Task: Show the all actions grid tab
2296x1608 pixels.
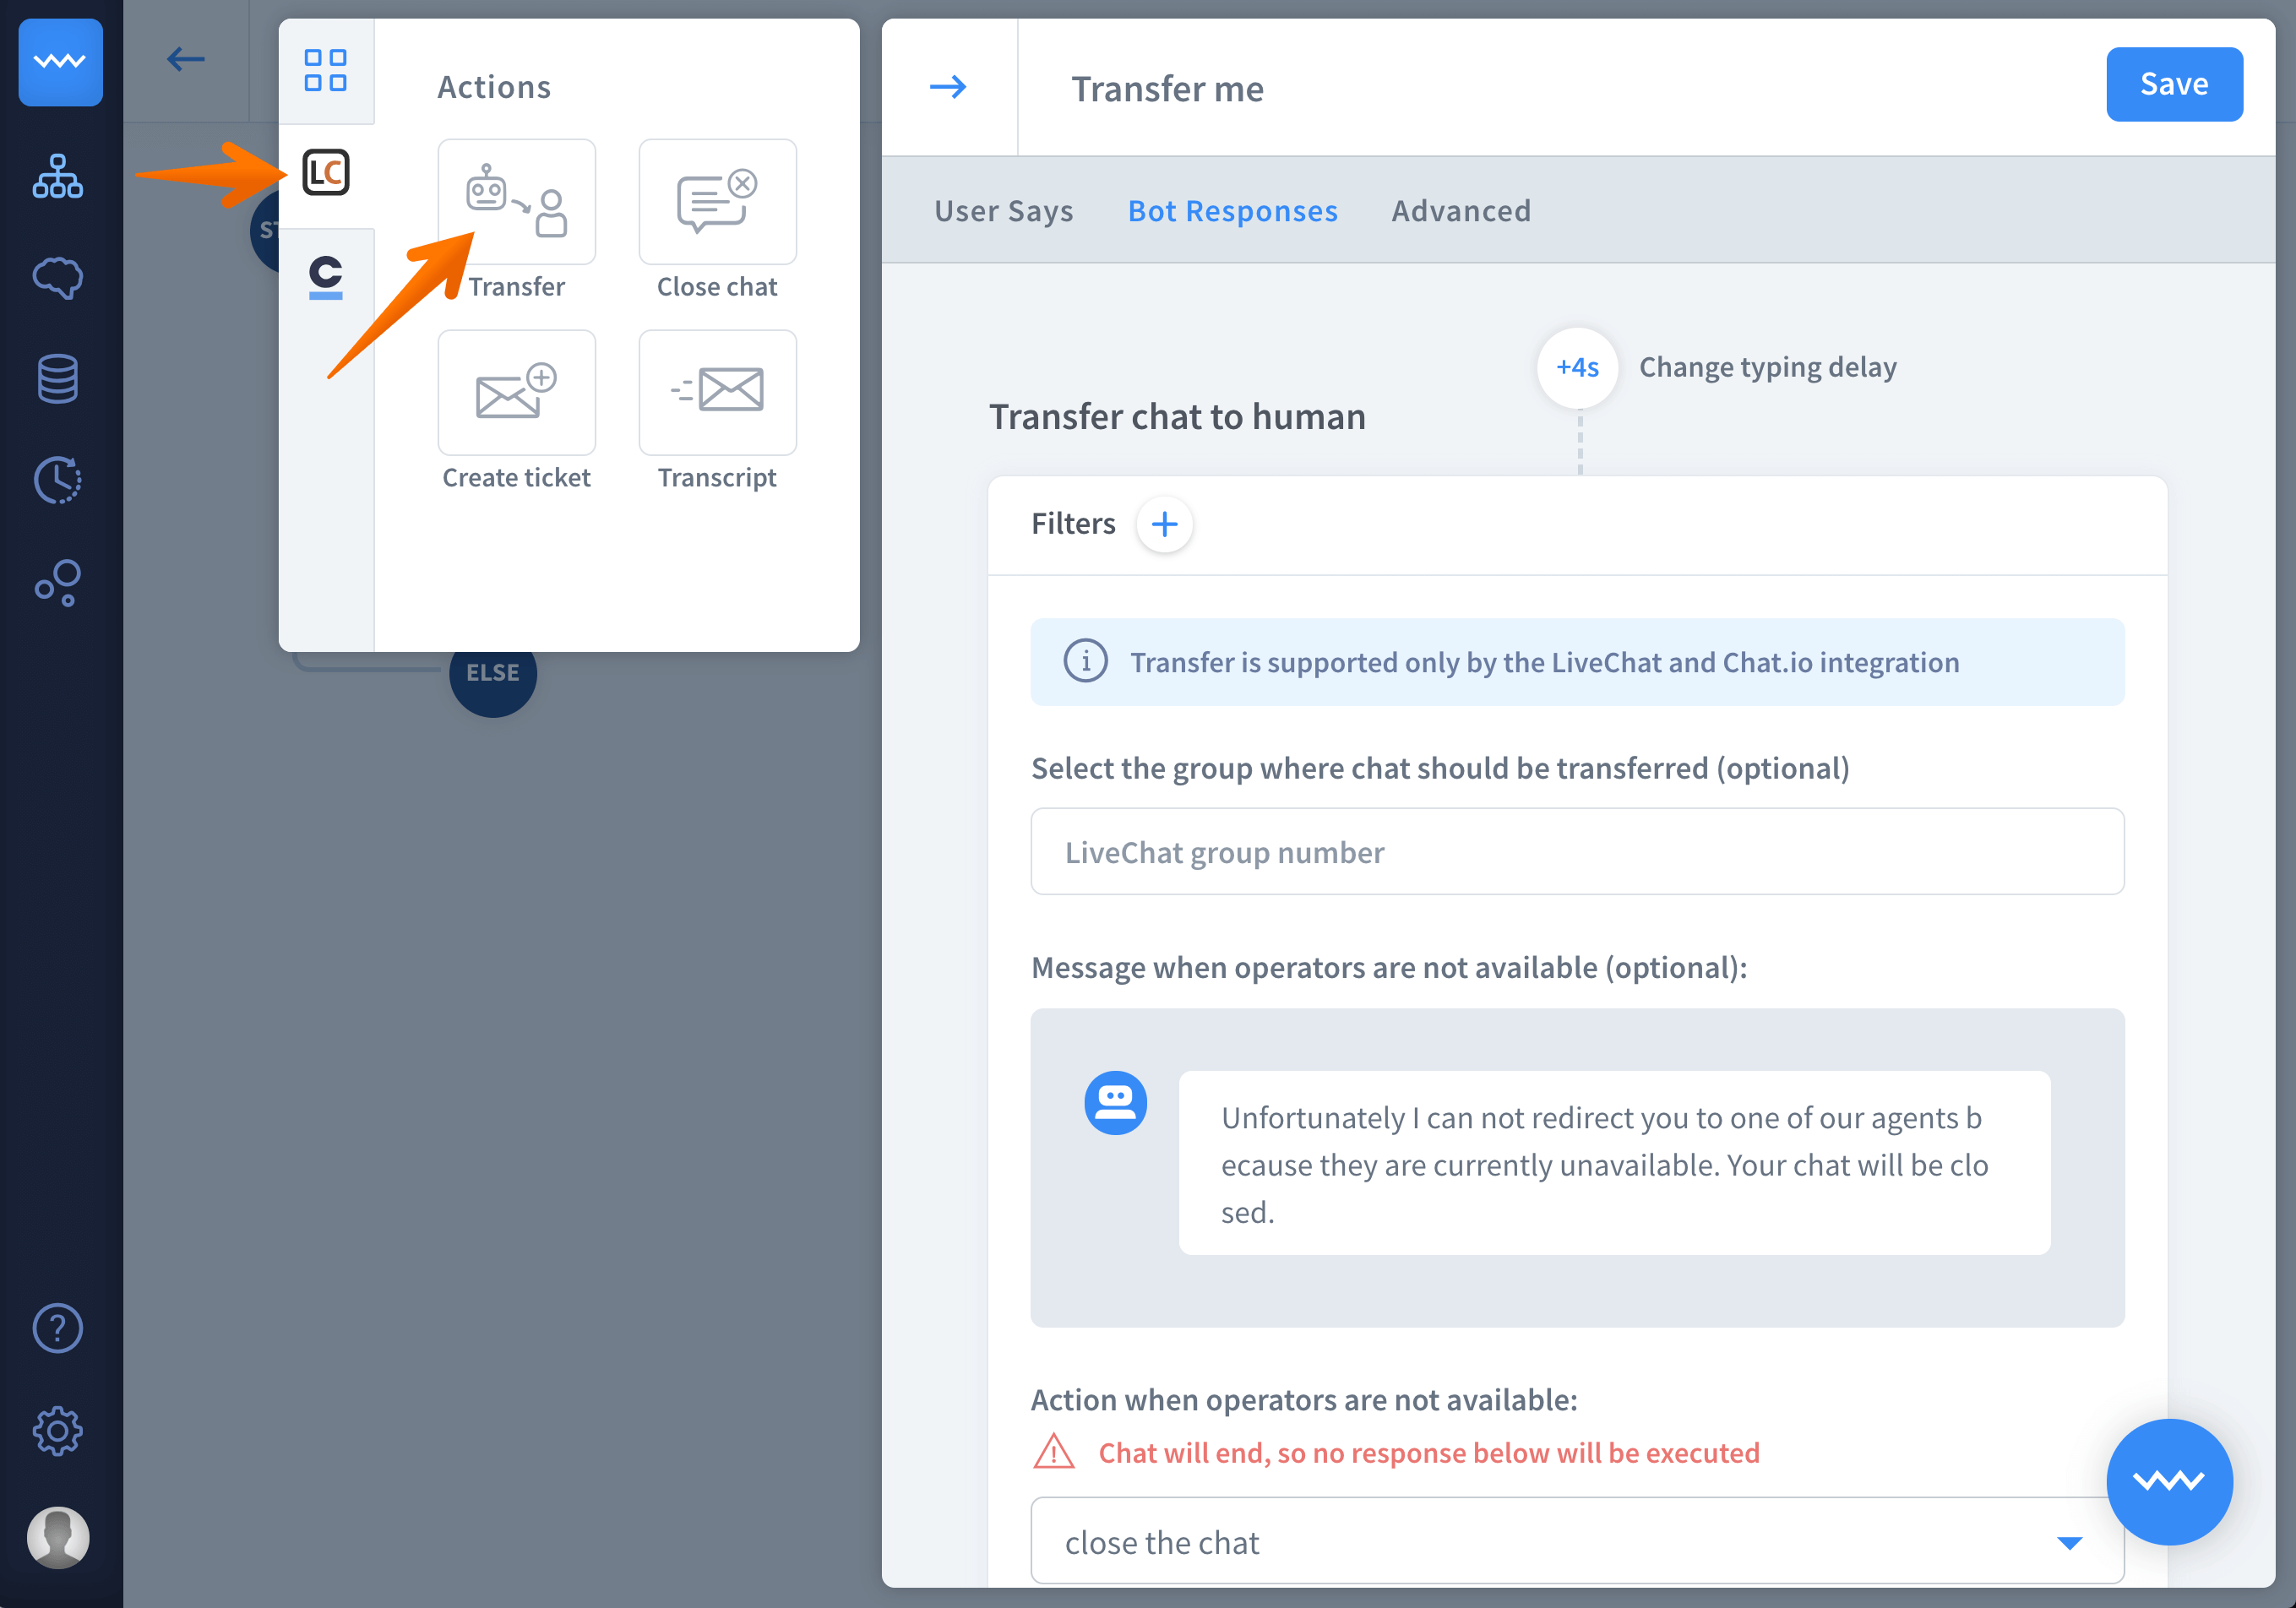Action: (326, 70)
